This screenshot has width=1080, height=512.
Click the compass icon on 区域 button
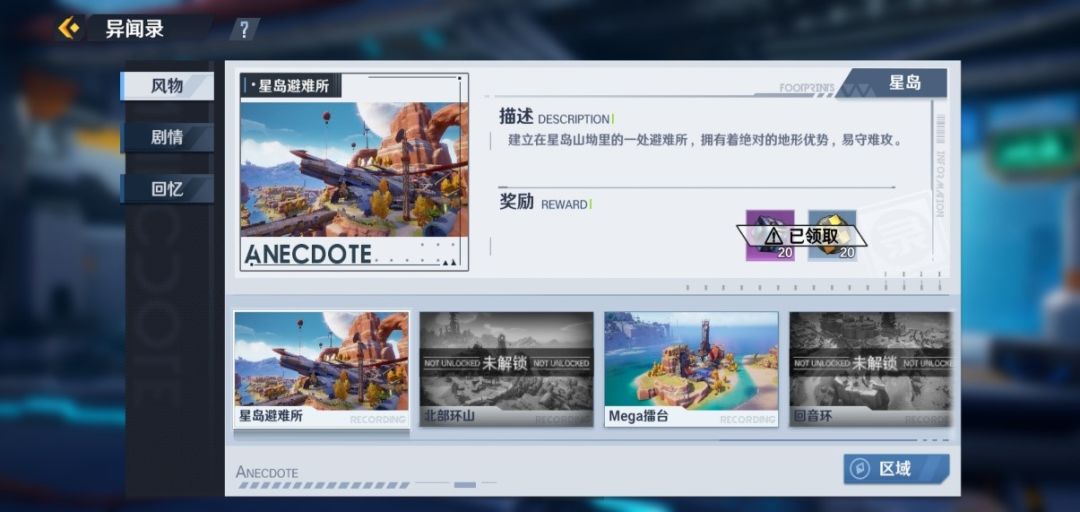859,469
